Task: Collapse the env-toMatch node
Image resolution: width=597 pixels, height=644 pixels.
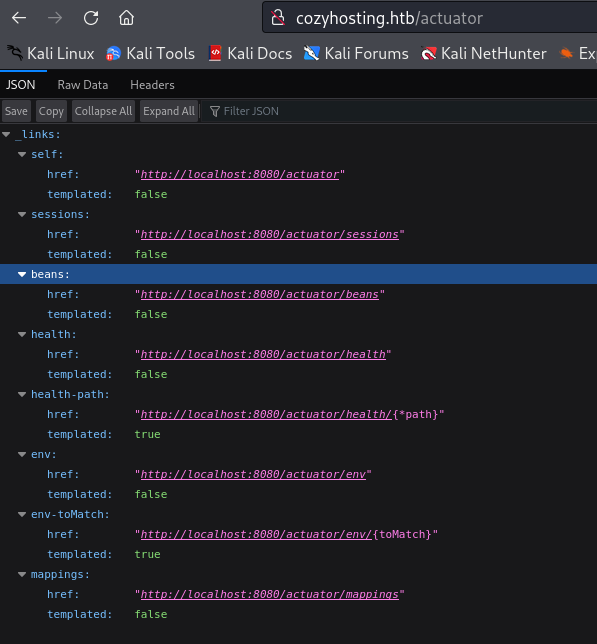Action: pyautogui.click(x=22, y=514)
